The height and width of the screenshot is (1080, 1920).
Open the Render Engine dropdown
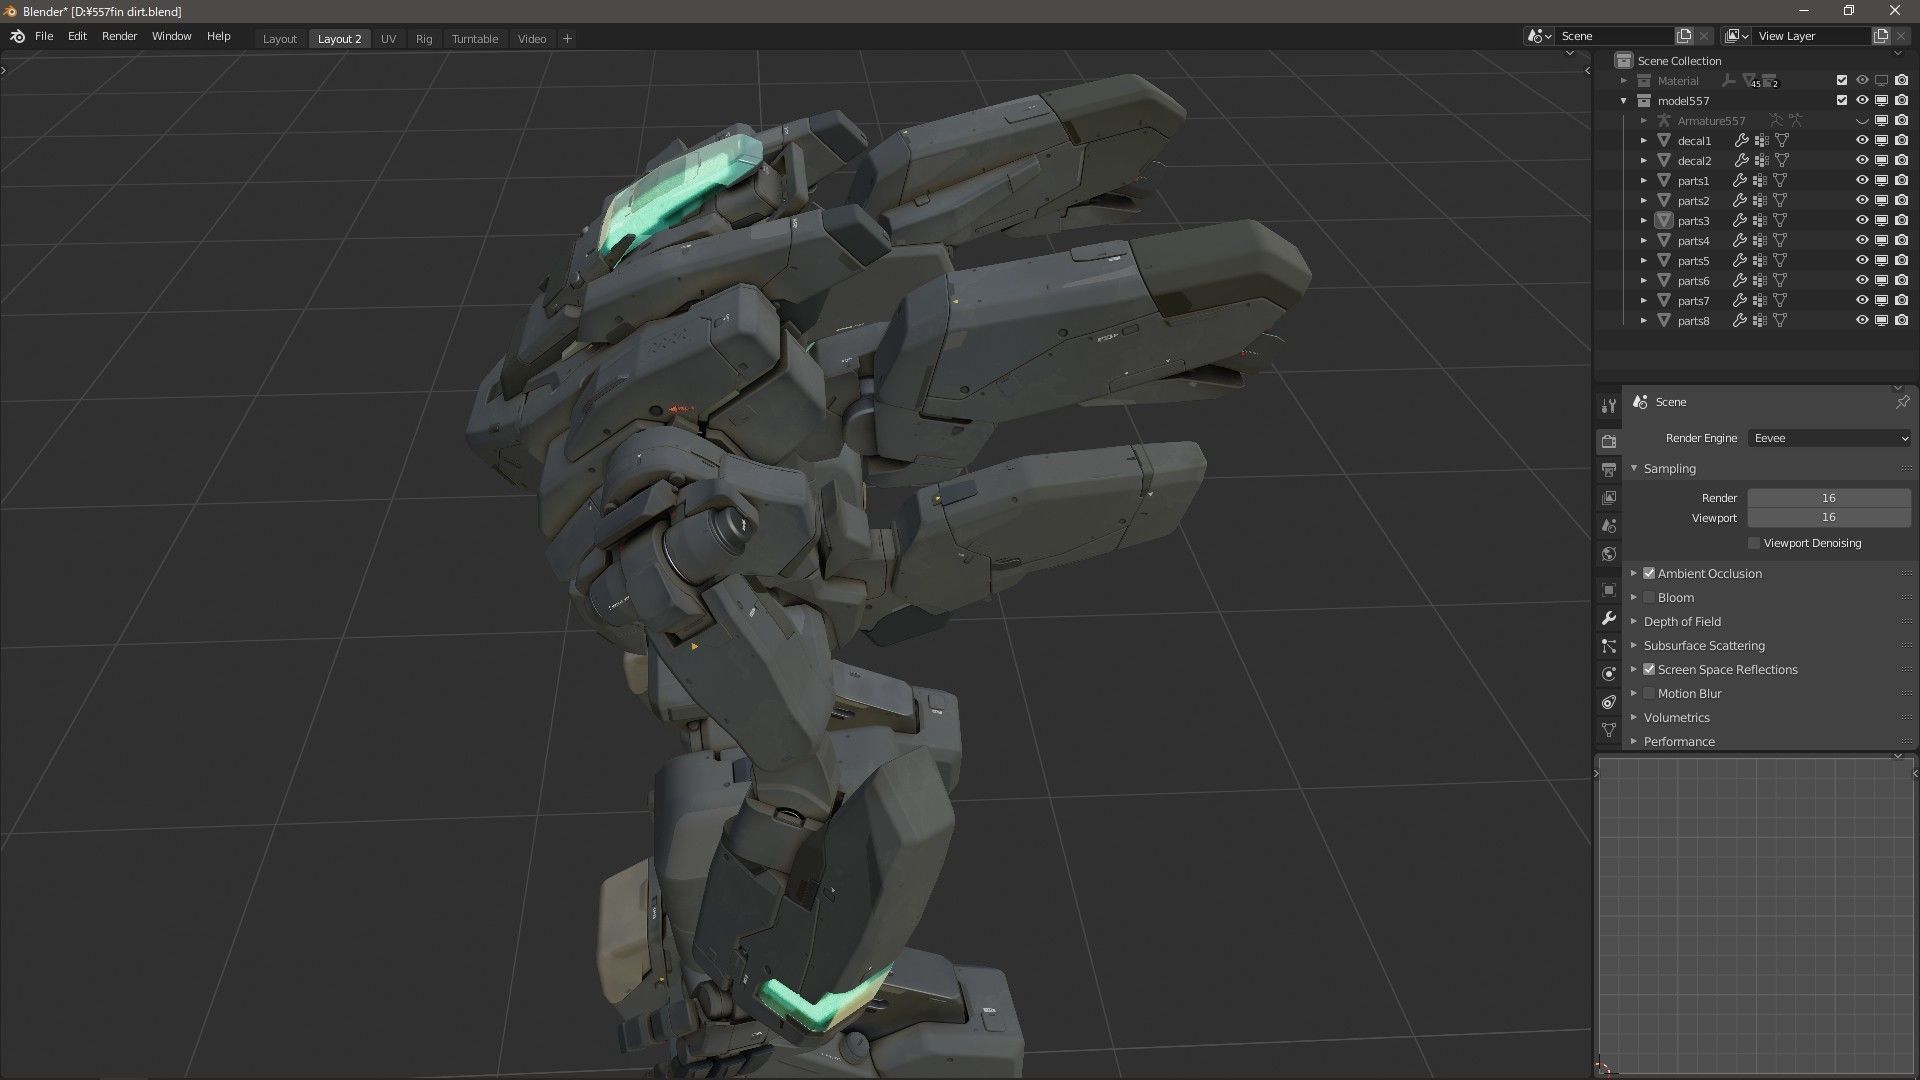coord(1830,438)
